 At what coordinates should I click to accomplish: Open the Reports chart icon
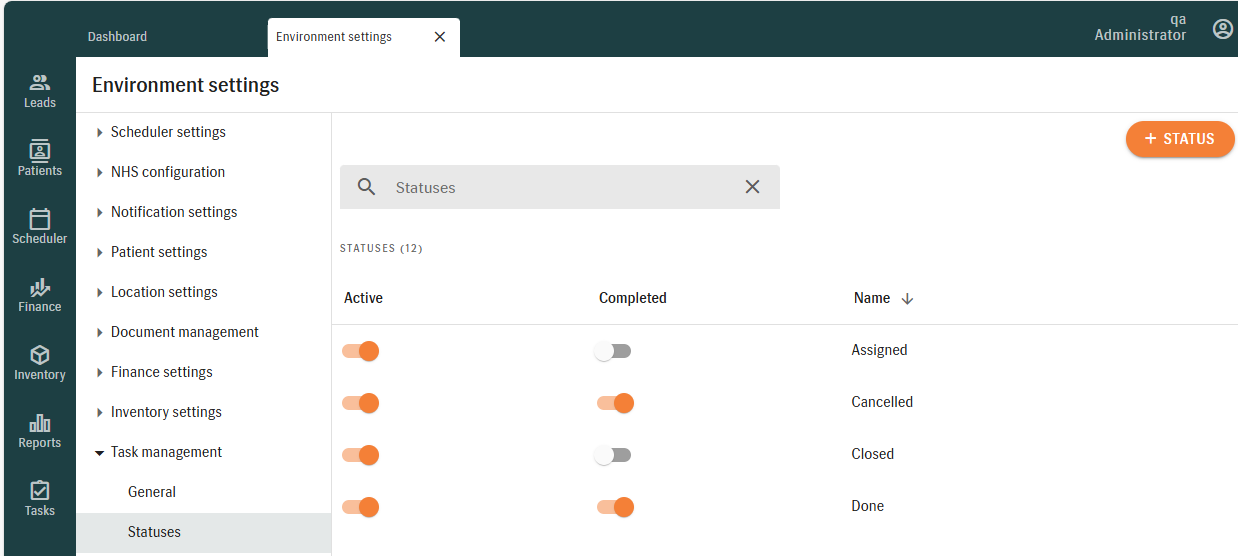tap(40, 424)
